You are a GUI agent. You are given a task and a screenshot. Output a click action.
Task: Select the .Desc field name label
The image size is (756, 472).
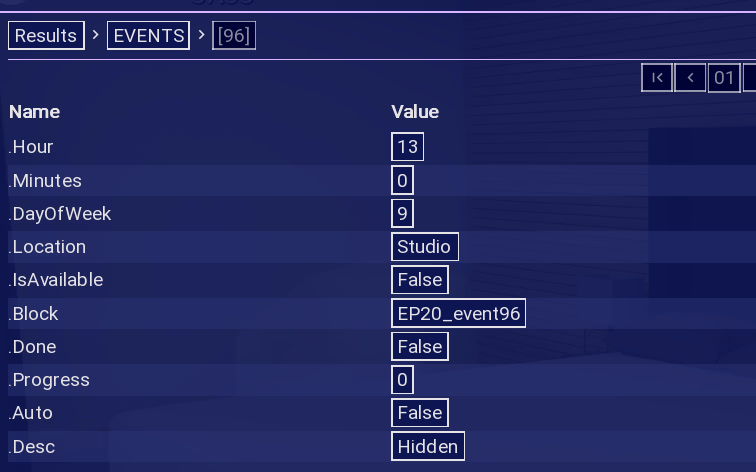click(x=32, y=447)
